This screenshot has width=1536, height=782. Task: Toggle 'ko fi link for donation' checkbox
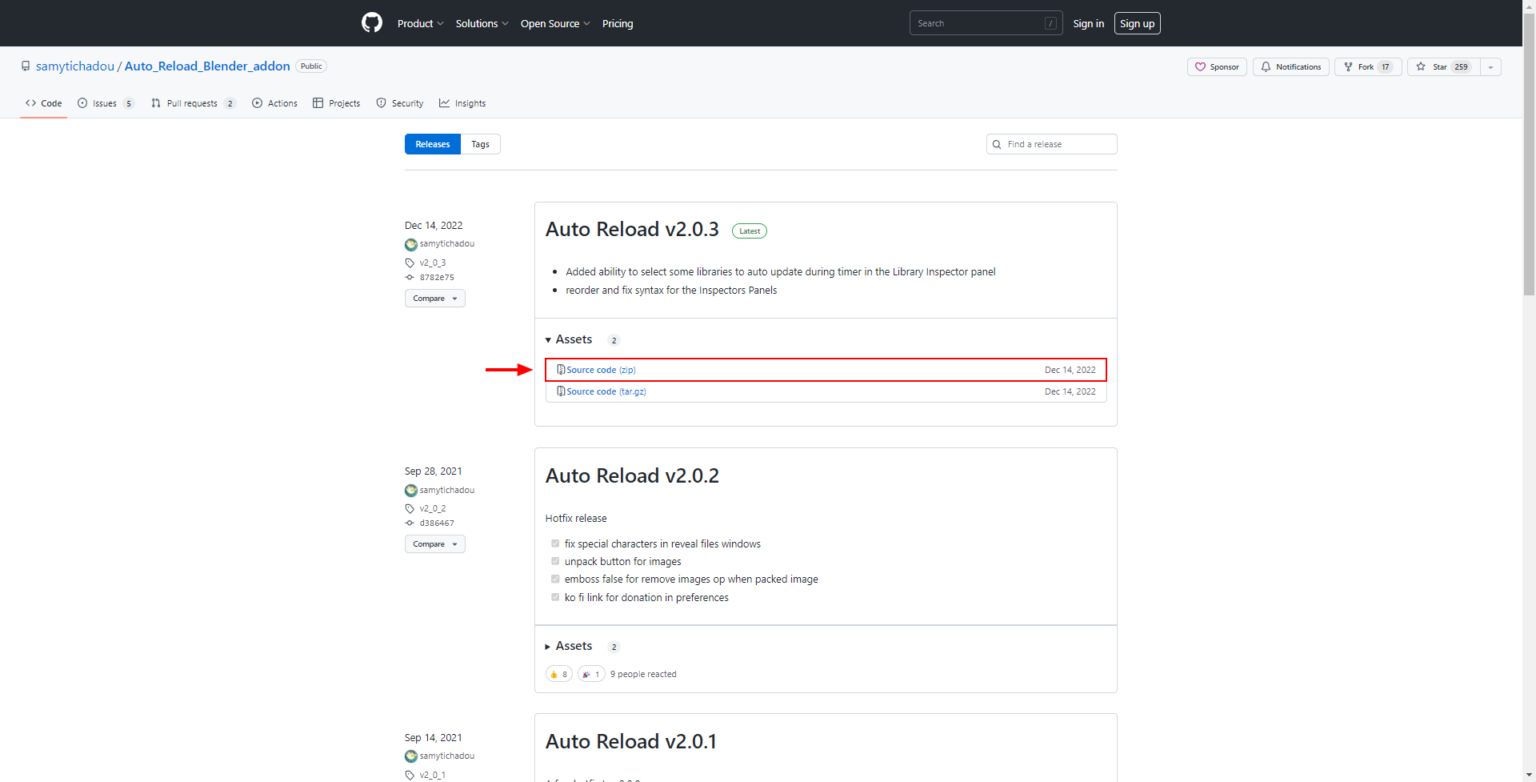tap(555, 598)
